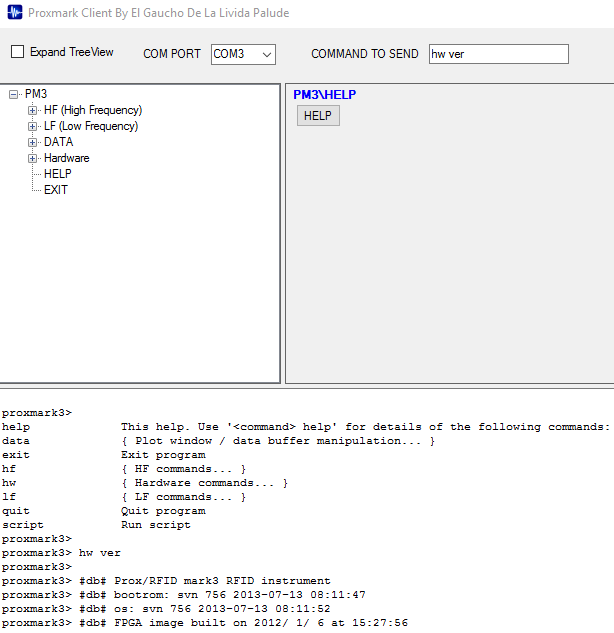The width and height of the screenshot is (614, 633).
Task: Open the COM PORT dropdown
Action: [243, 54]
